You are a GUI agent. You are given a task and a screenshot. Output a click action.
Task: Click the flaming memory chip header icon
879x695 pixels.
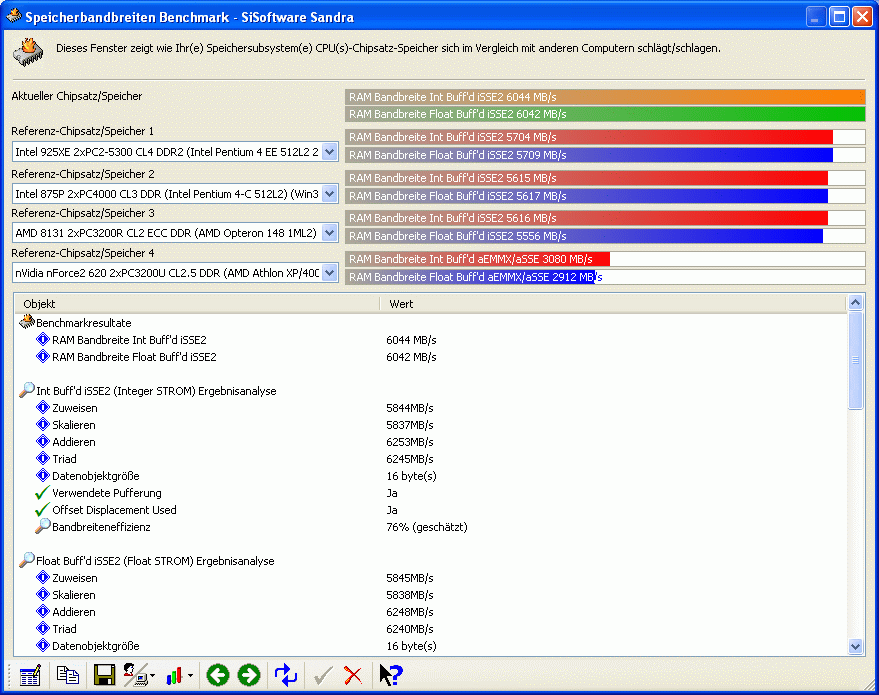(x=28, y=52)
